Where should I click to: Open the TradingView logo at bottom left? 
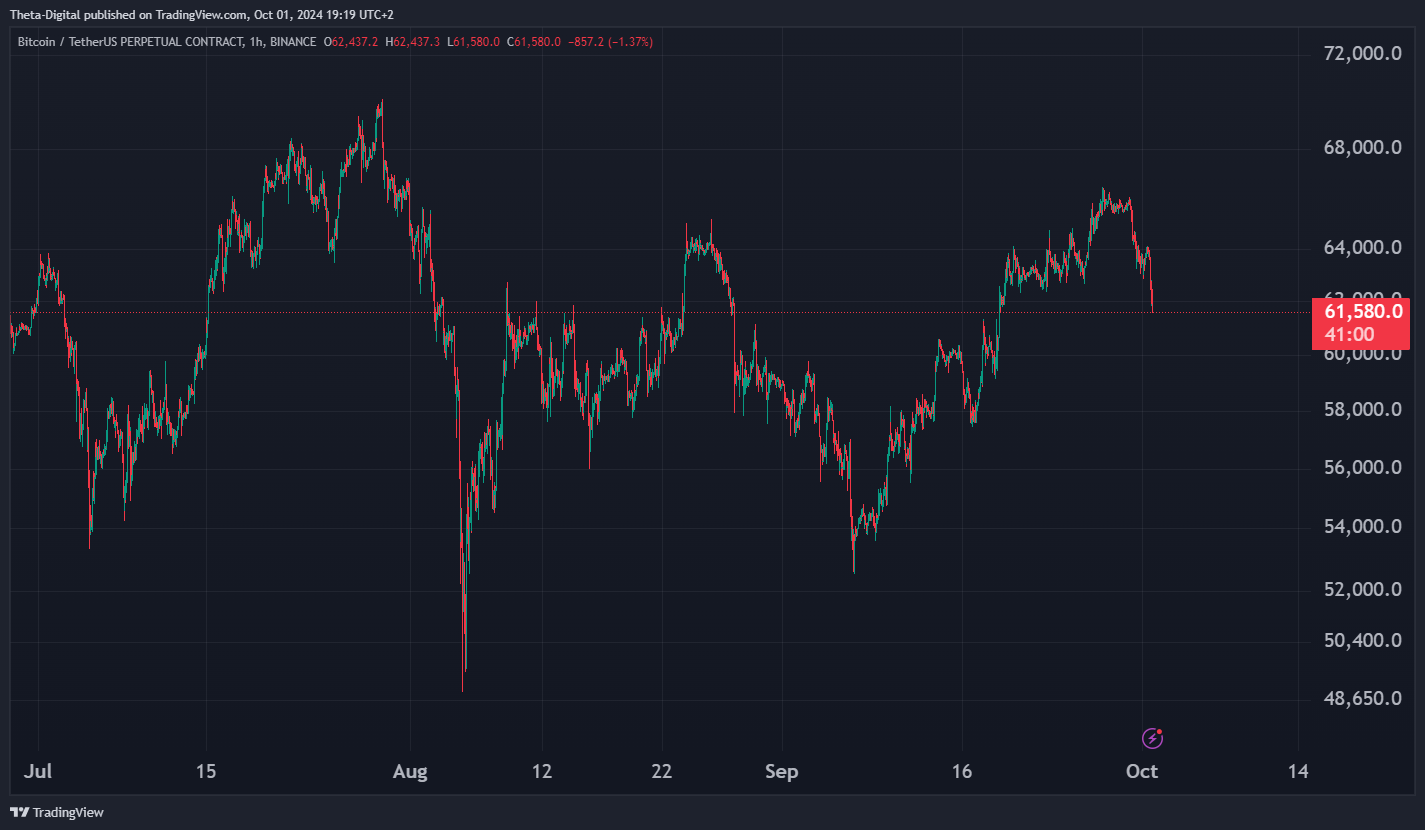[57, 812]
